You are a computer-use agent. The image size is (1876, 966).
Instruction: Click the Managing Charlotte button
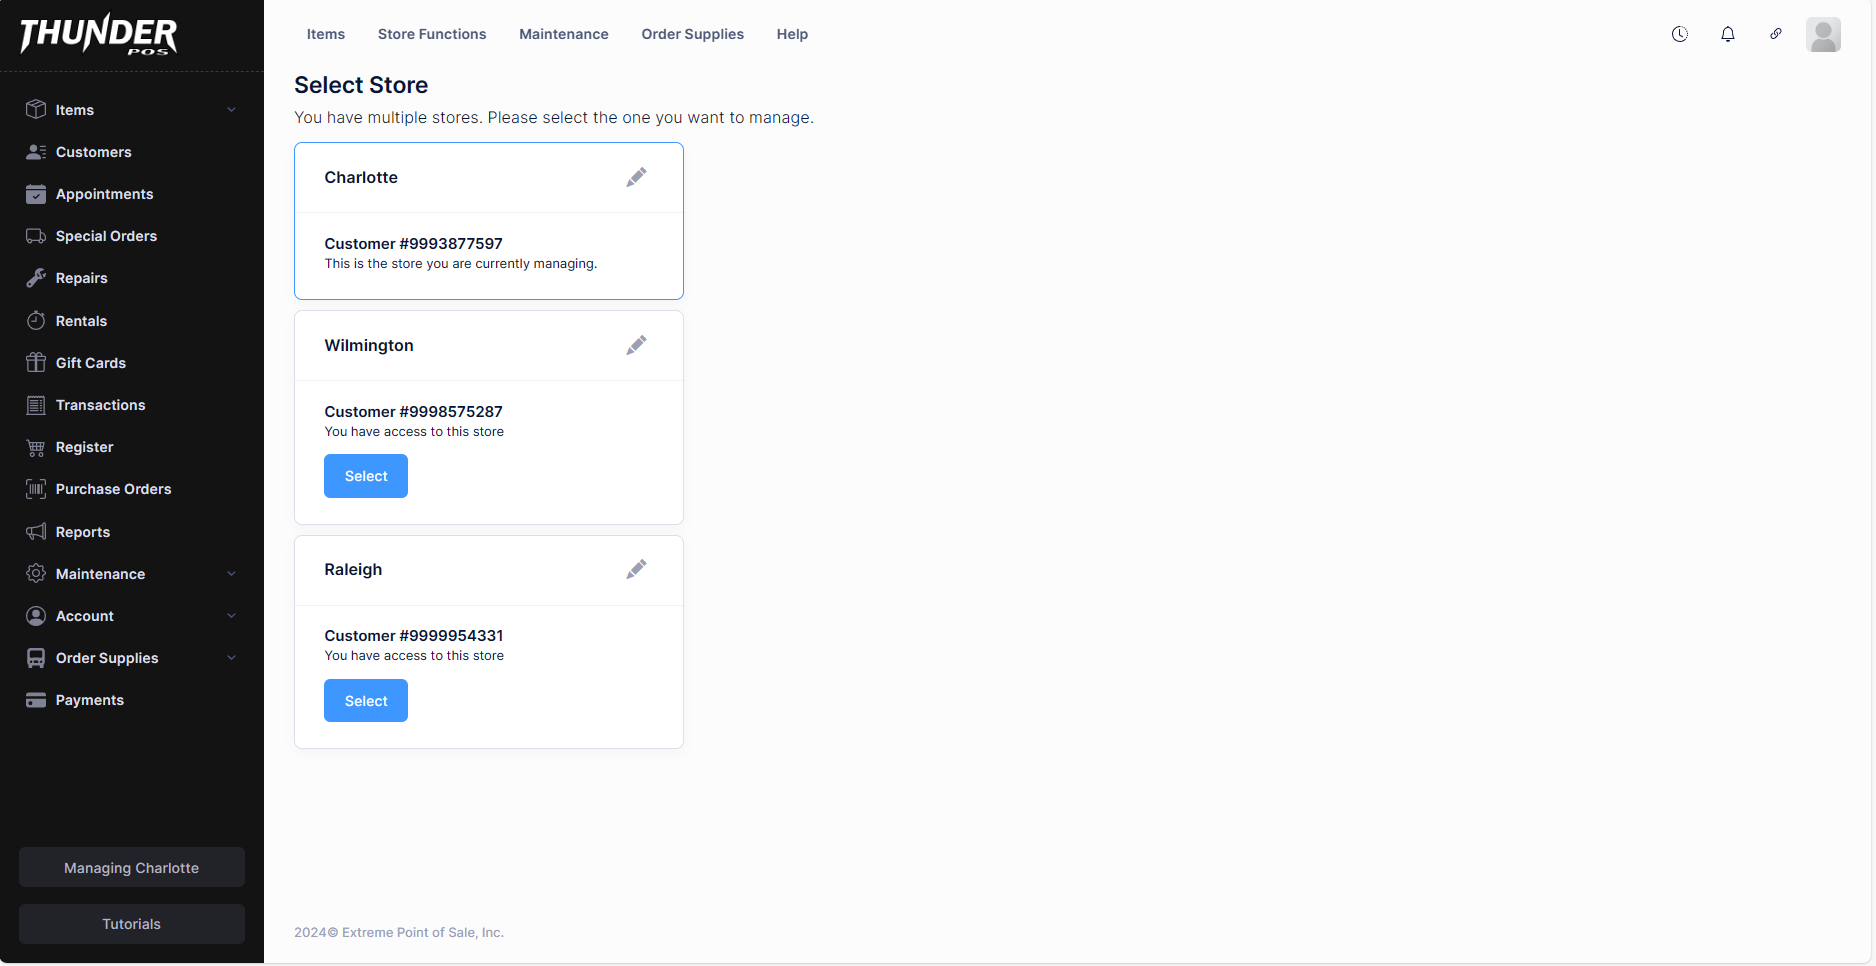(x=132, y=868)
